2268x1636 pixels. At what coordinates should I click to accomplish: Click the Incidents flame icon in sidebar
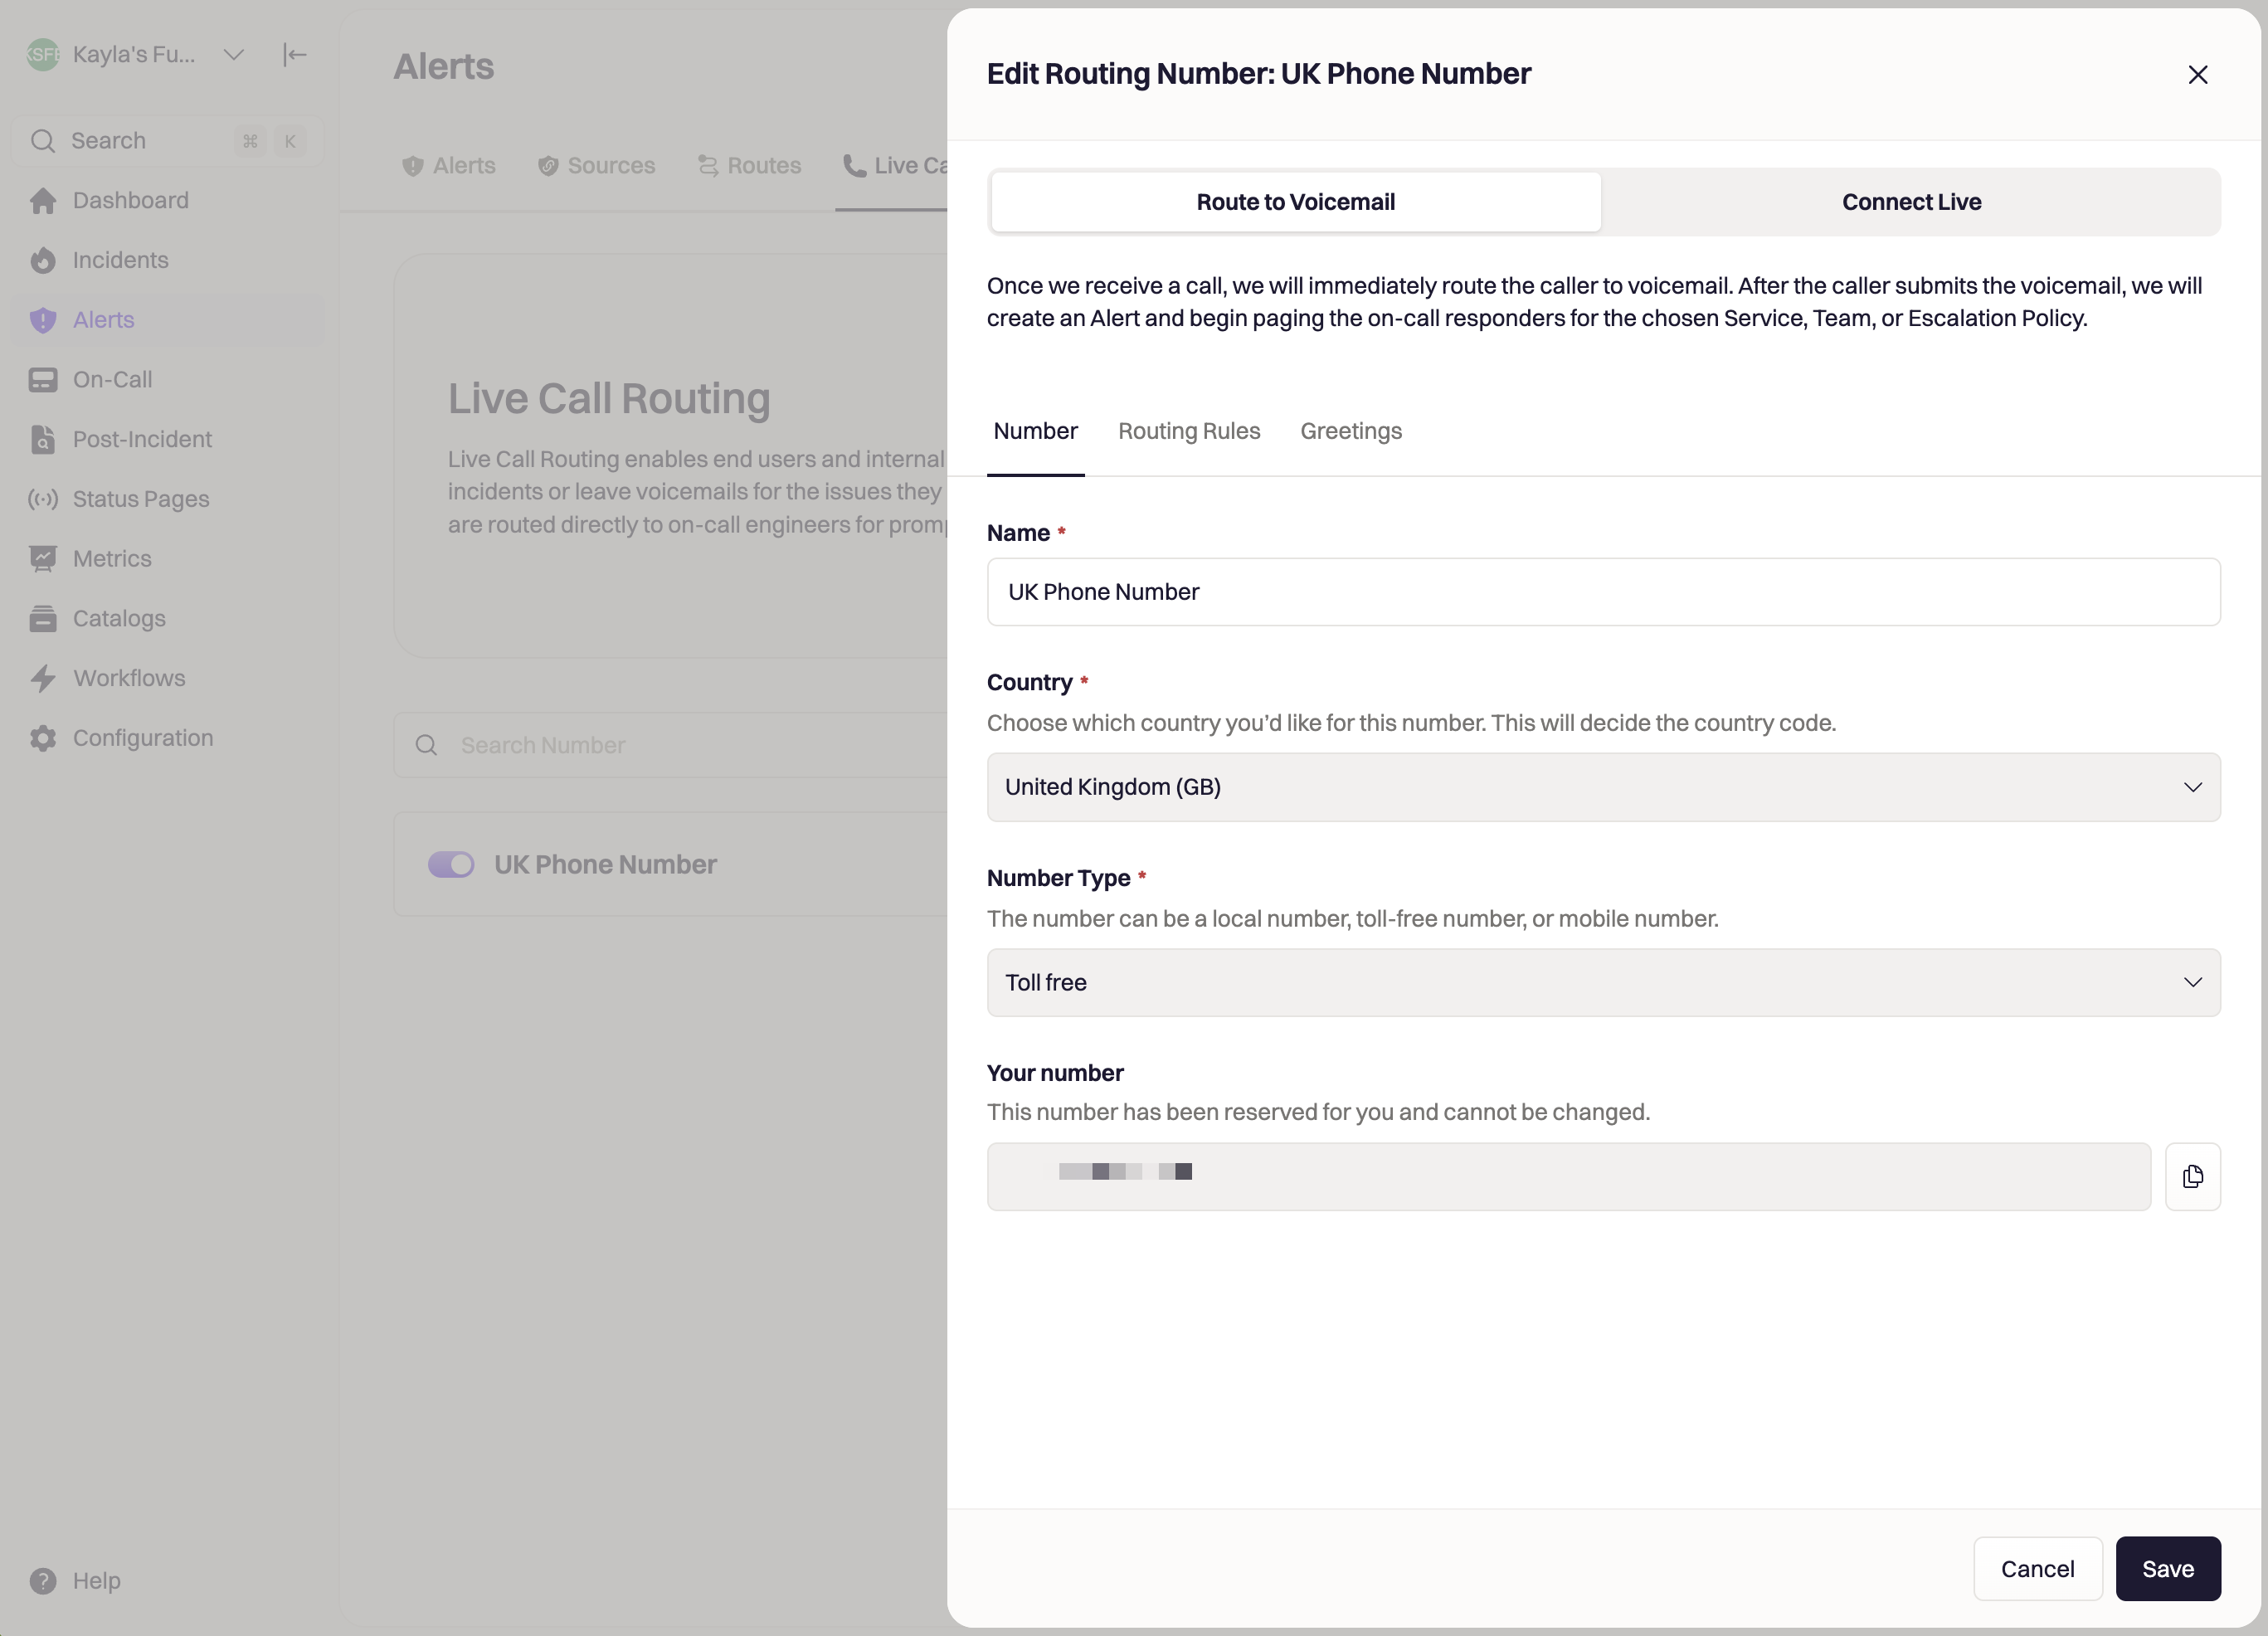point(42,260)
